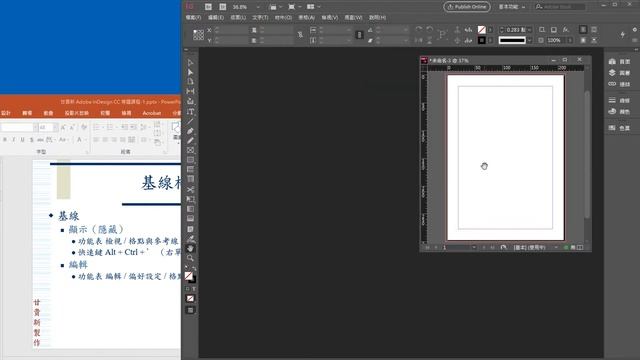This screenshot has height=360, width=640.
Task: Click the Quick Apply lightning icon
Action: pyautogui.click(x=622, y=35)
